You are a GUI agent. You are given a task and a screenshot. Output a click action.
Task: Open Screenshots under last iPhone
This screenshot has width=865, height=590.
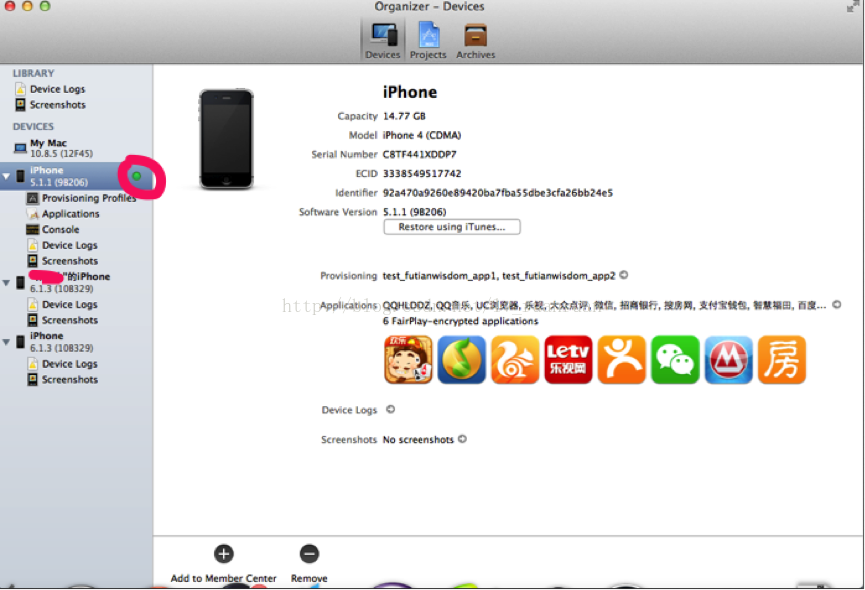(x=70, y=380)
